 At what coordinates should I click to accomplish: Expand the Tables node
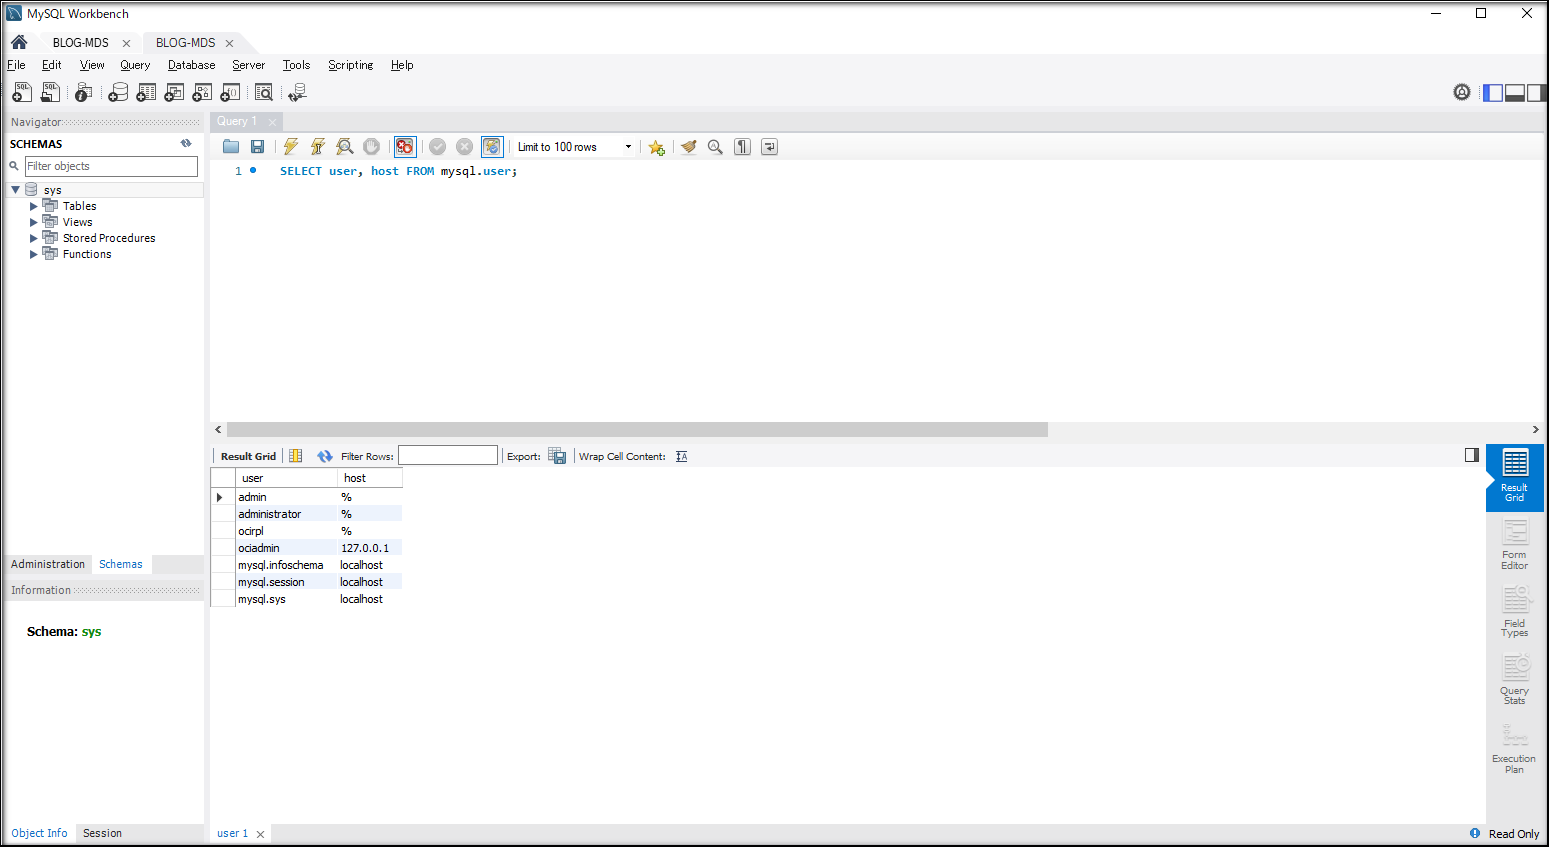[x=33, y=206]
